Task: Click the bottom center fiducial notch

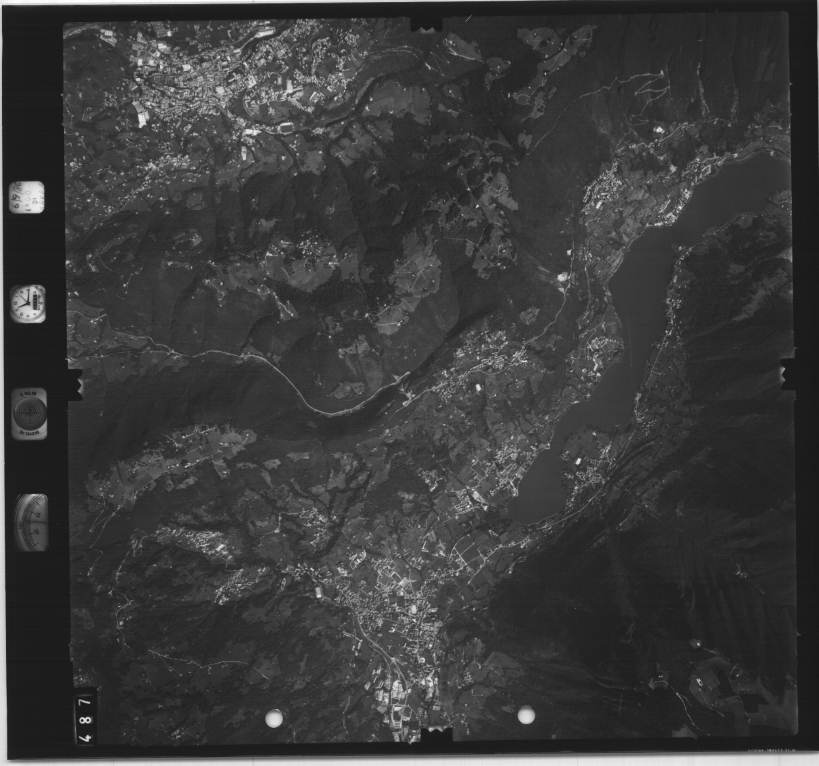Action: [x=436, y=736]
